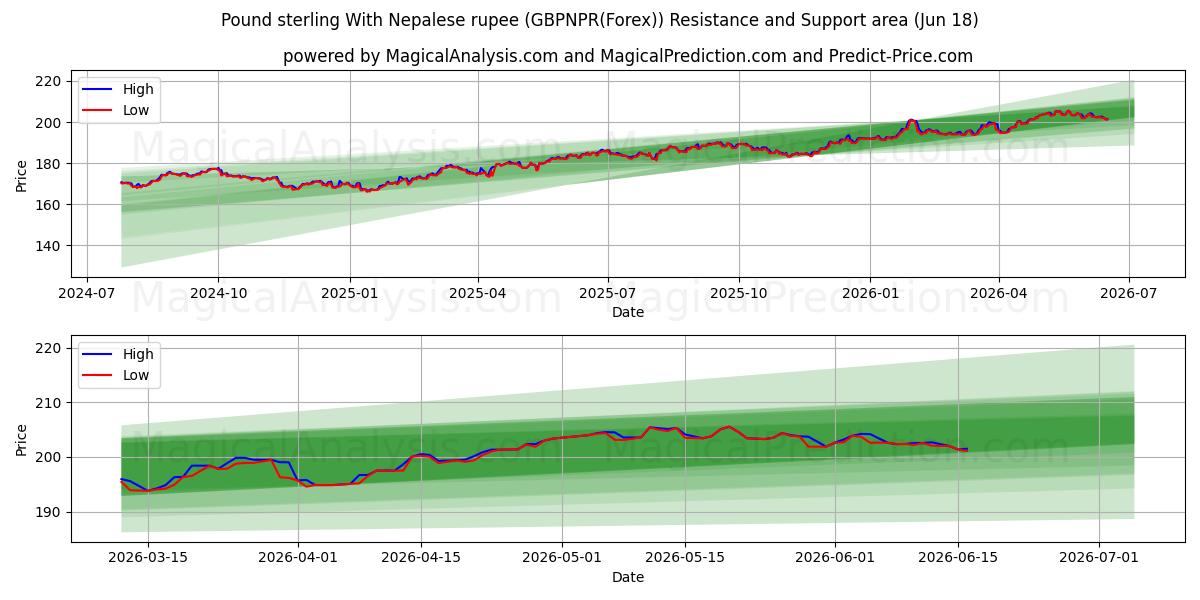
Task: Click the '2024-07' tick on top chart
Action: click(x=87, y=292)
